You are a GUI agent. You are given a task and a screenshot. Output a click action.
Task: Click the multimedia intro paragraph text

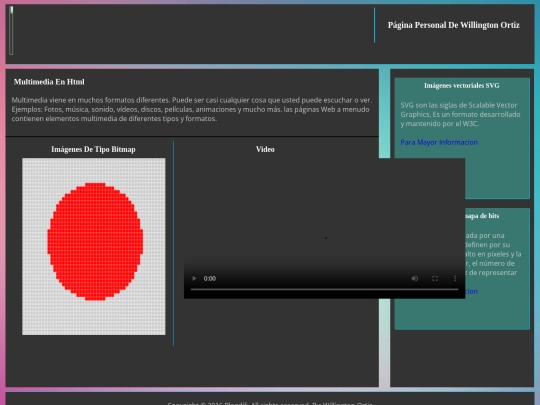(192, 109)
